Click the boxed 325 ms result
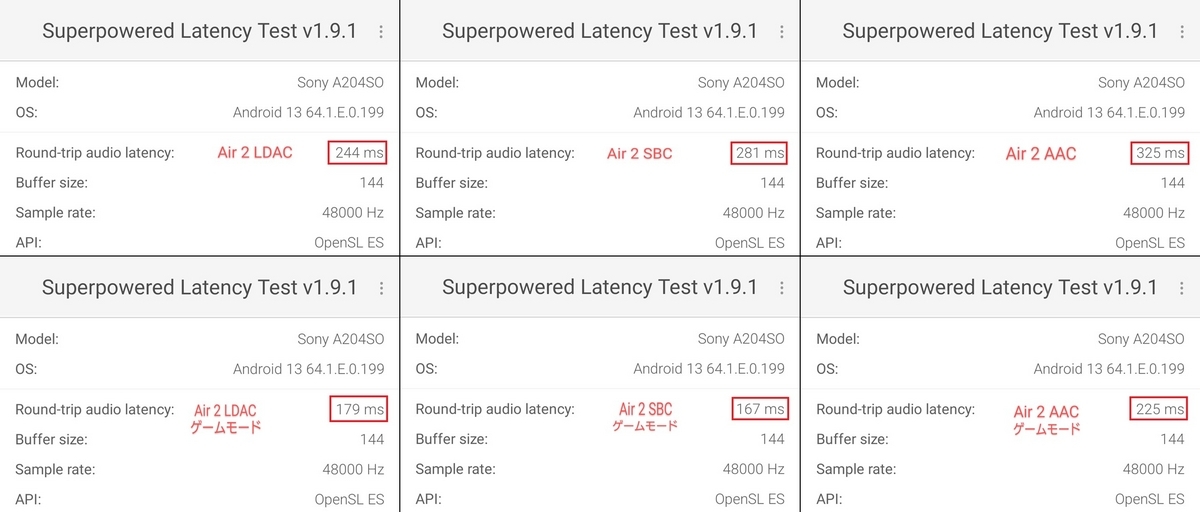This screenshot has width=1200, height=512. [1160, 153]
